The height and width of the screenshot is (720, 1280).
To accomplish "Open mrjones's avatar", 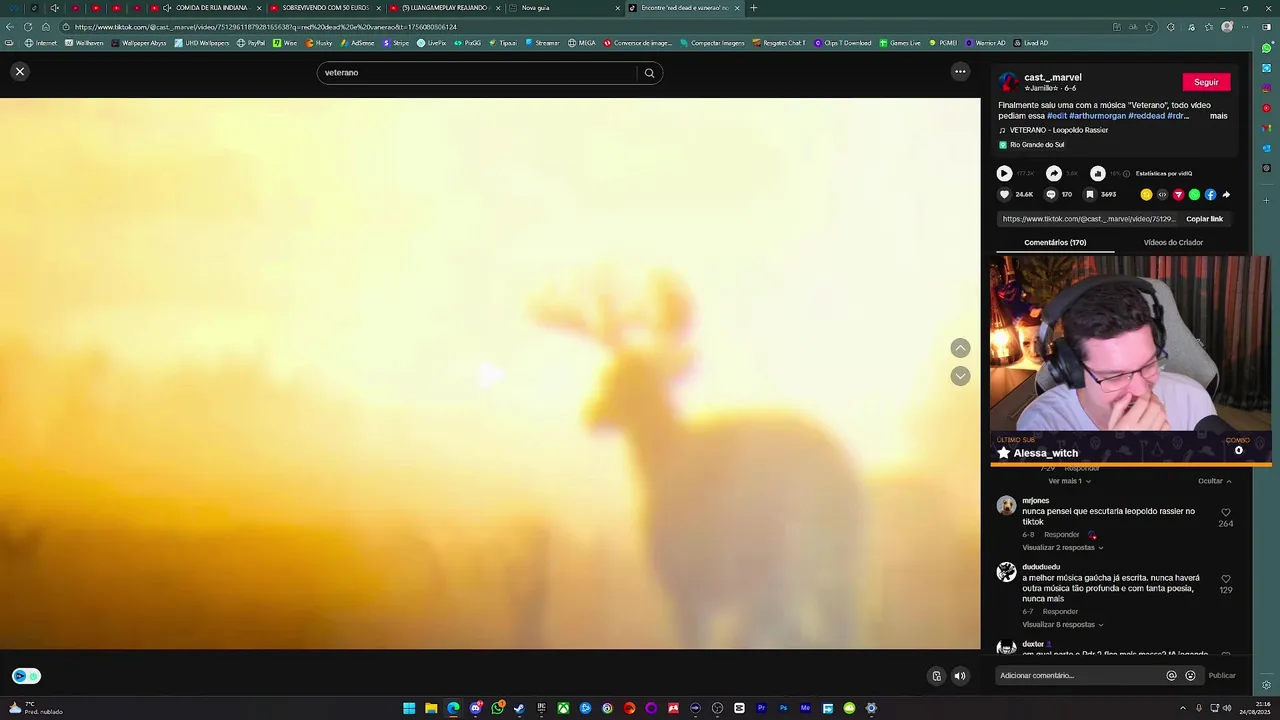I will pyautogui.click(x=1006, y=506).
